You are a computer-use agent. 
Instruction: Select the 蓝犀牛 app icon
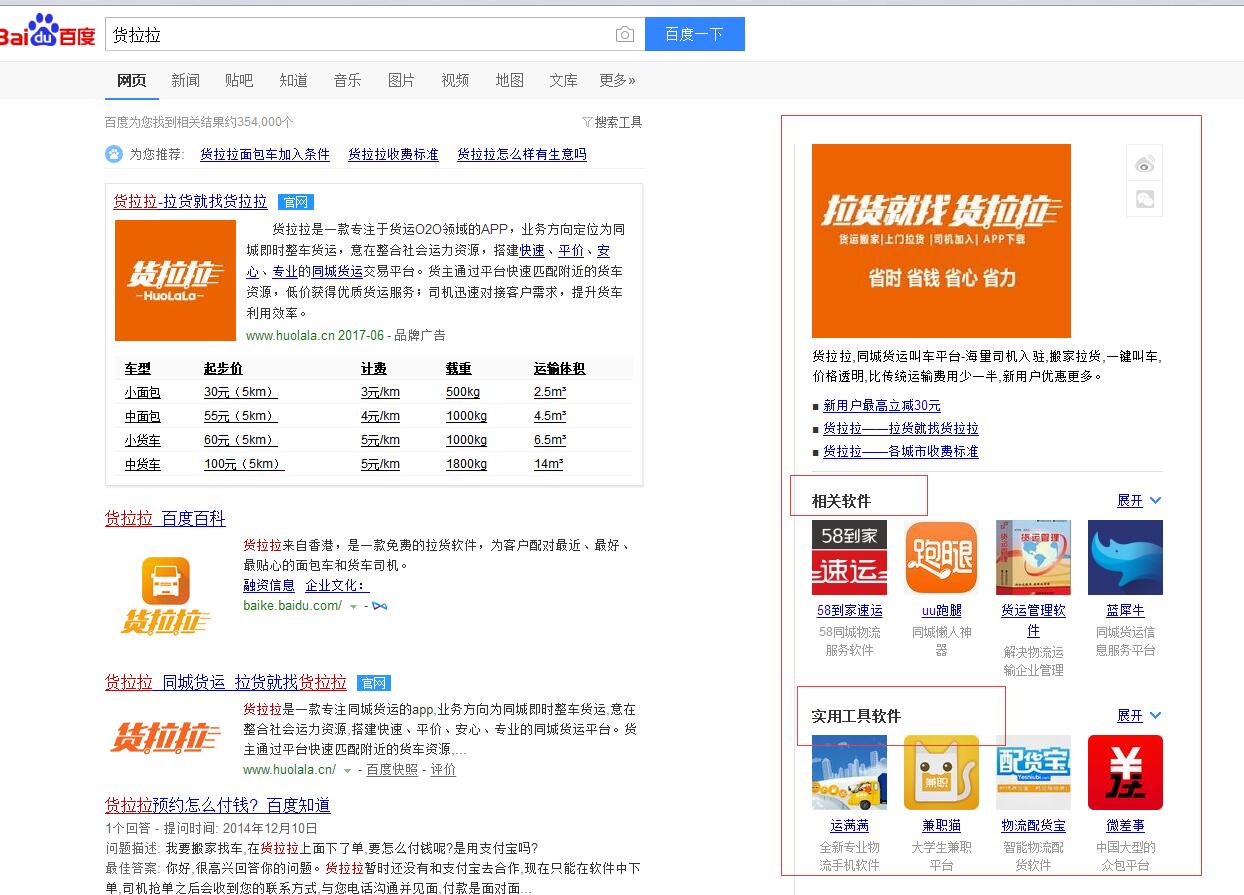pos(1125,557)
